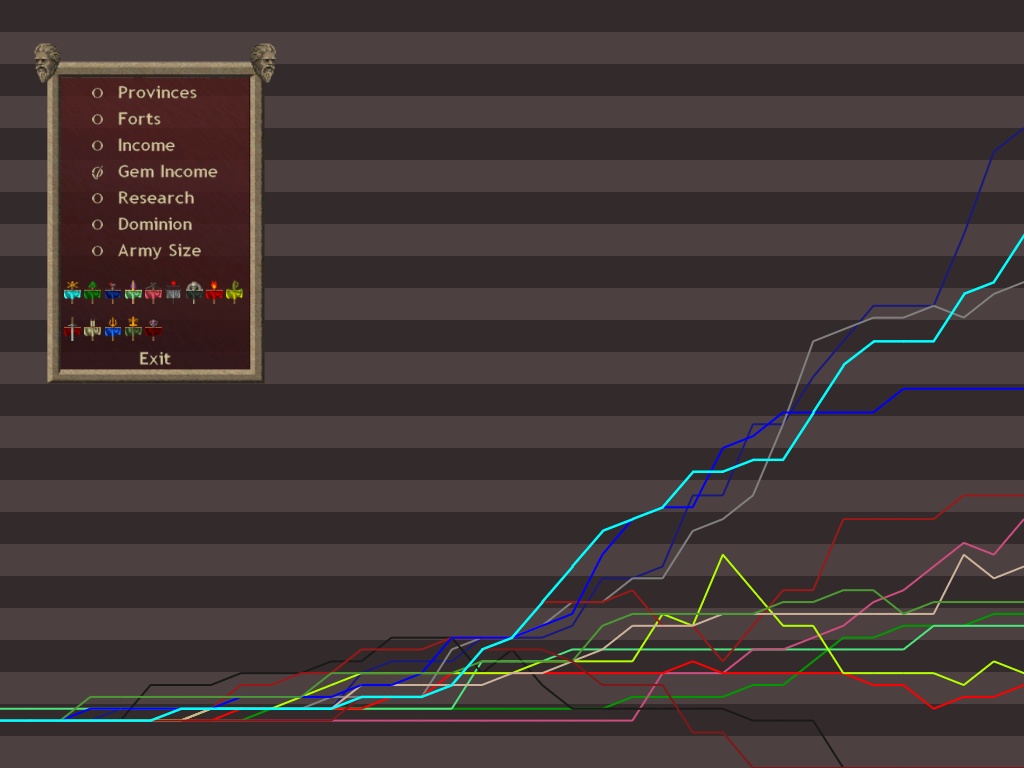Select the yellow serpent-topped nation flag
This screenshot has width=1024, height=768.
[x=234, y=292]
